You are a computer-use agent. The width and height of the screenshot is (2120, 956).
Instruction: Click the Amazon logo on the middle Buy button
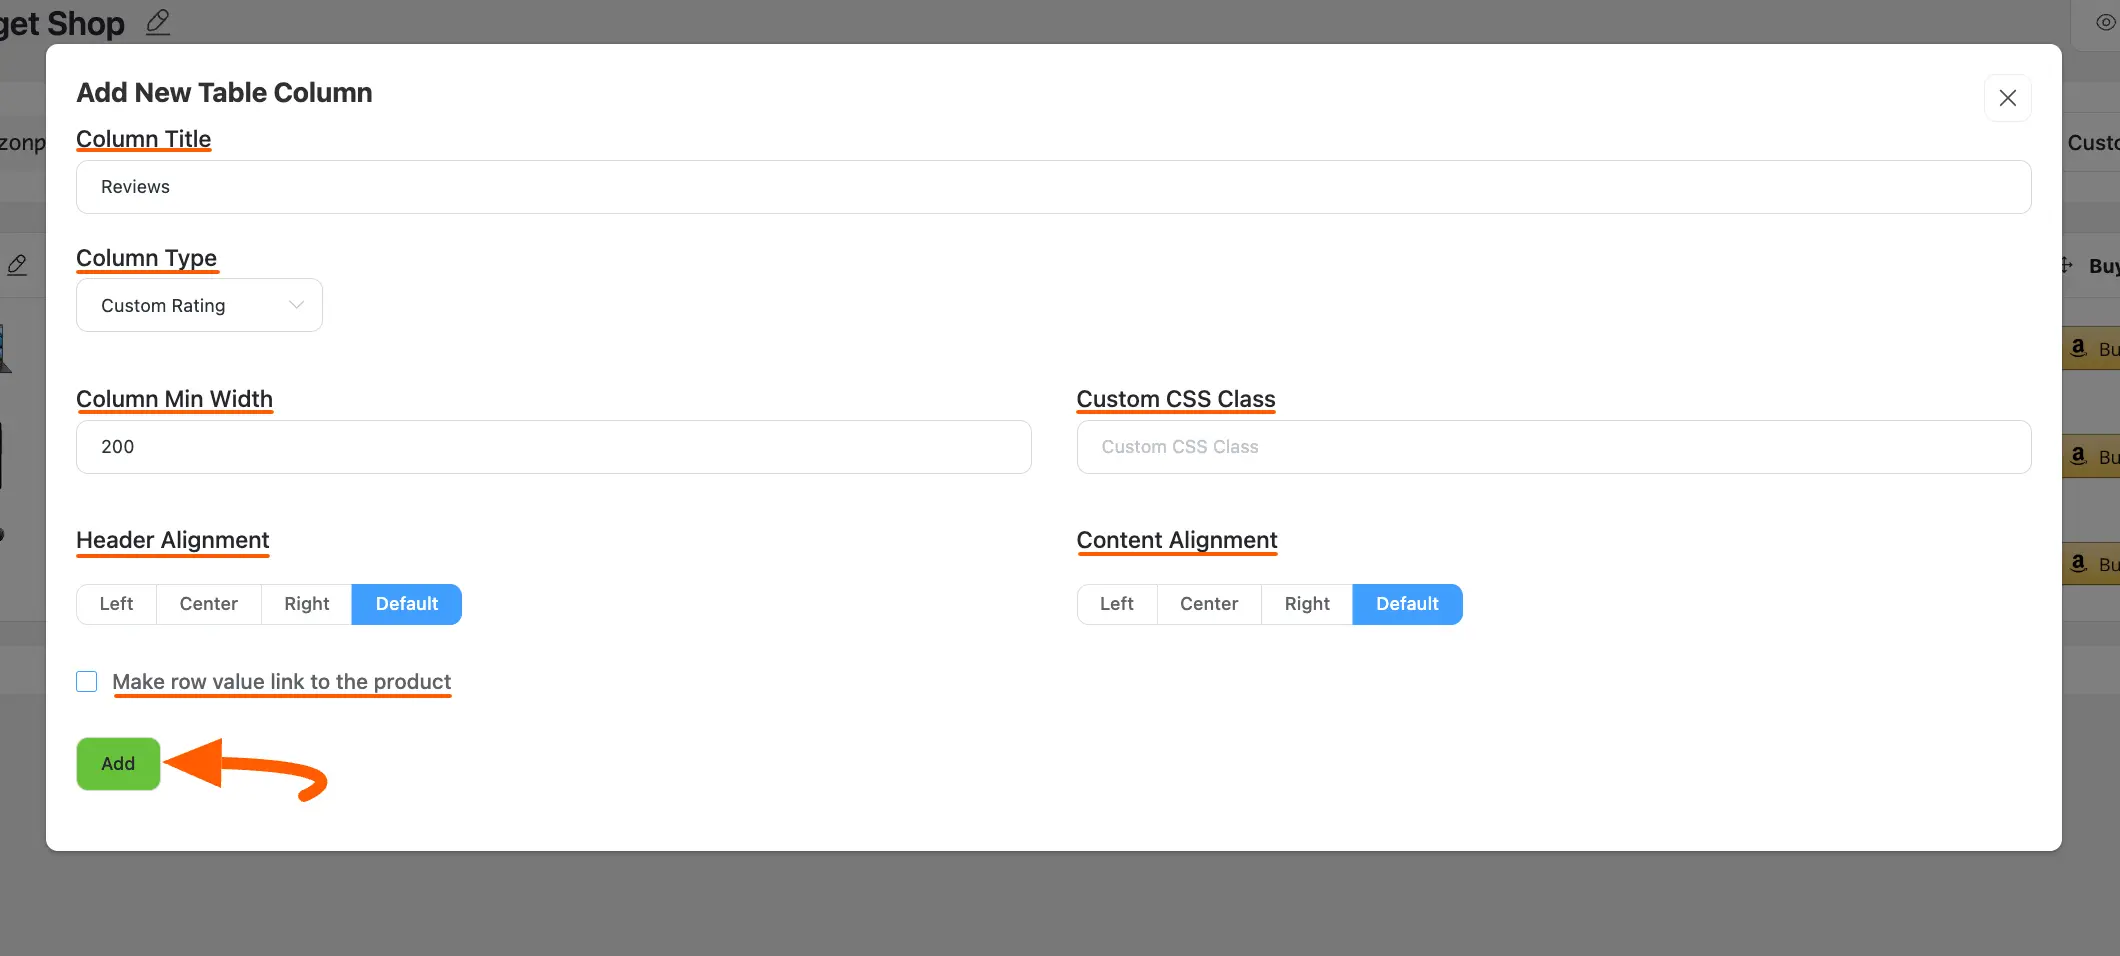click(2079, 456)
